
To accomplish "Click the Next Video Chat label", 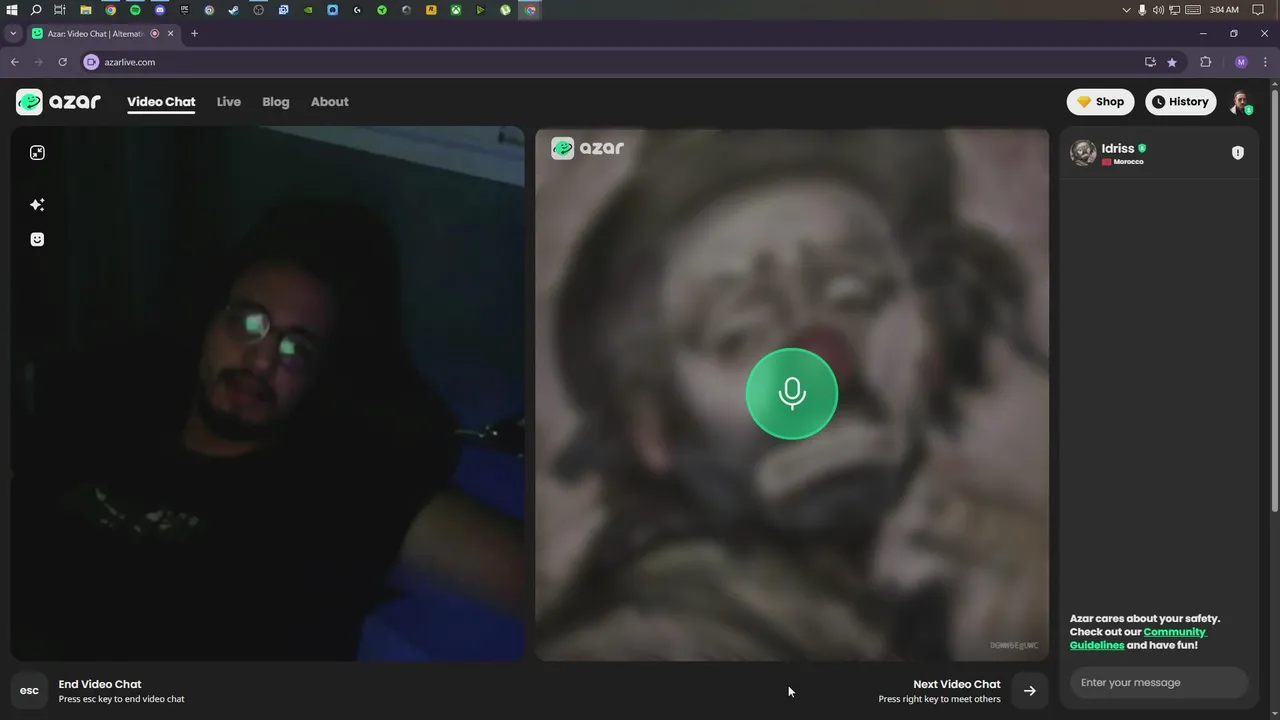I will point(956,685).
